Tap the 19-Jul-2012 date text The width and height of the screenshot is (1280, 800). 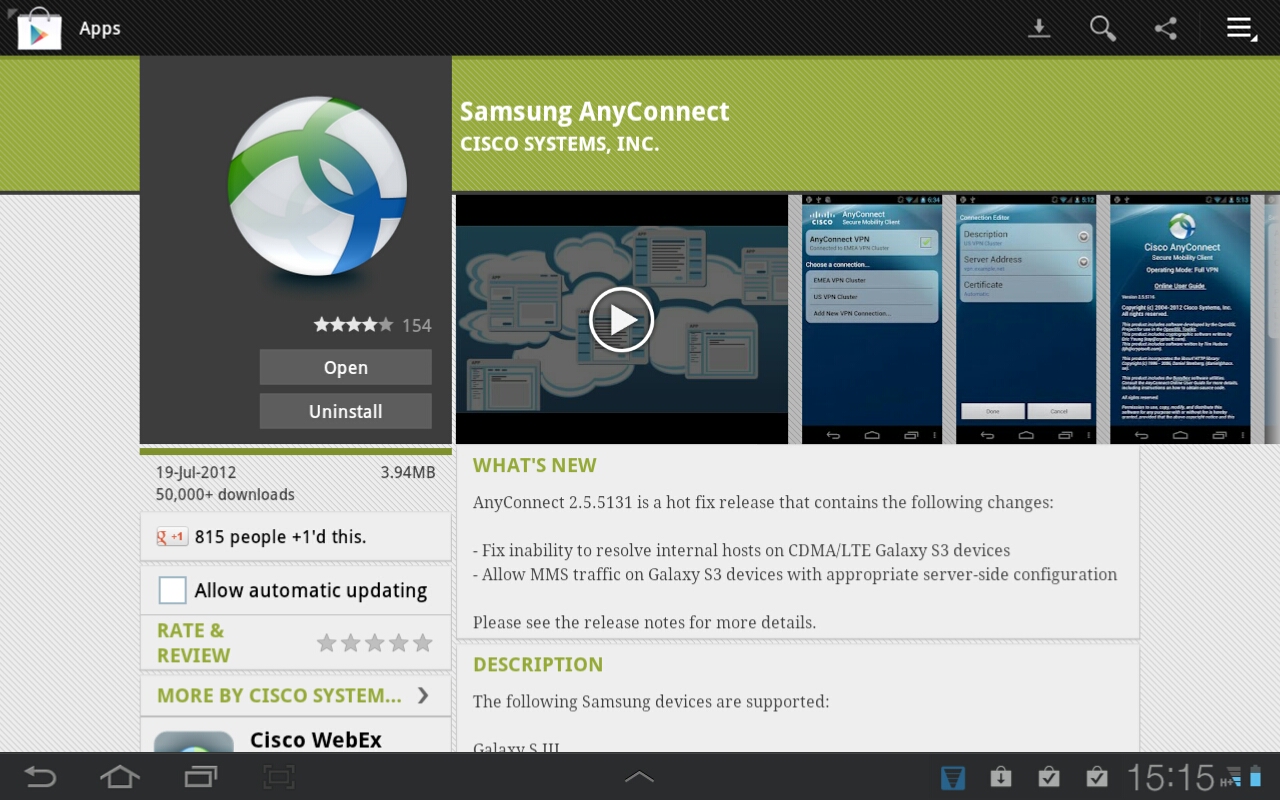pyautogui.click(x=196, y=472)
